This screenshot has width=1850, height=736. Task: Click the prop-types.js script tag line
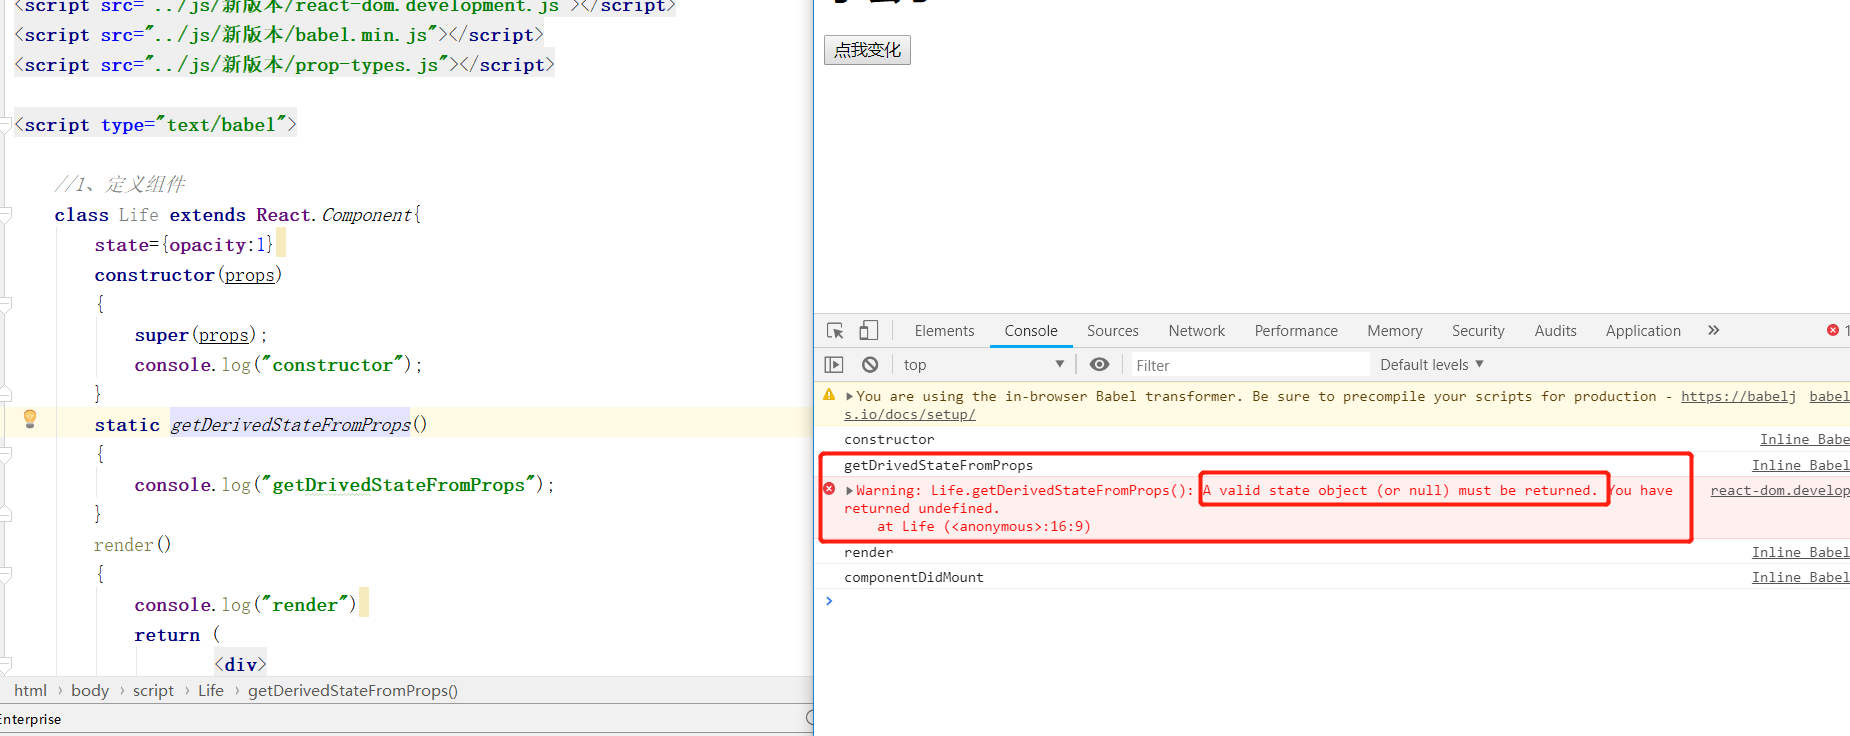click(284, 64)
